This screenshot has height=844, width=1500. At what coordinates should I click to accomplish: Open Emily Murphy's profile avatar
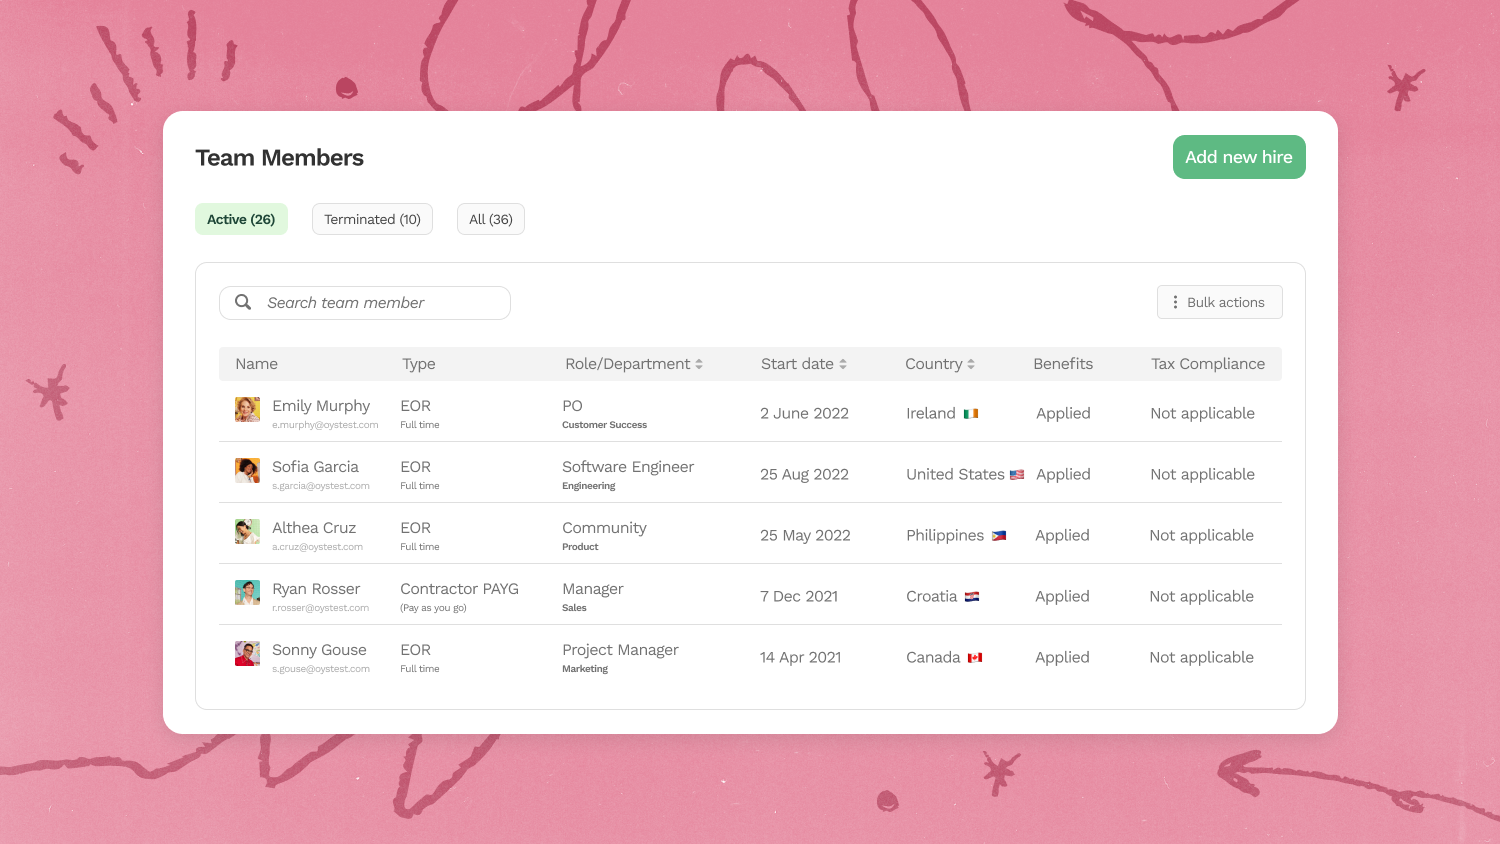pos(247,409)
